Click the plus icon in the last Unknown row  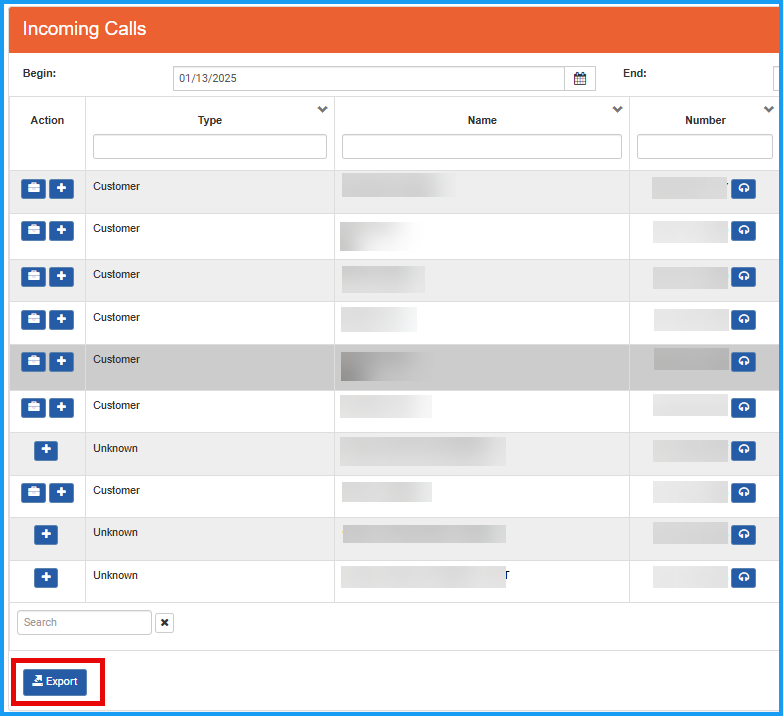click(46, 578)
